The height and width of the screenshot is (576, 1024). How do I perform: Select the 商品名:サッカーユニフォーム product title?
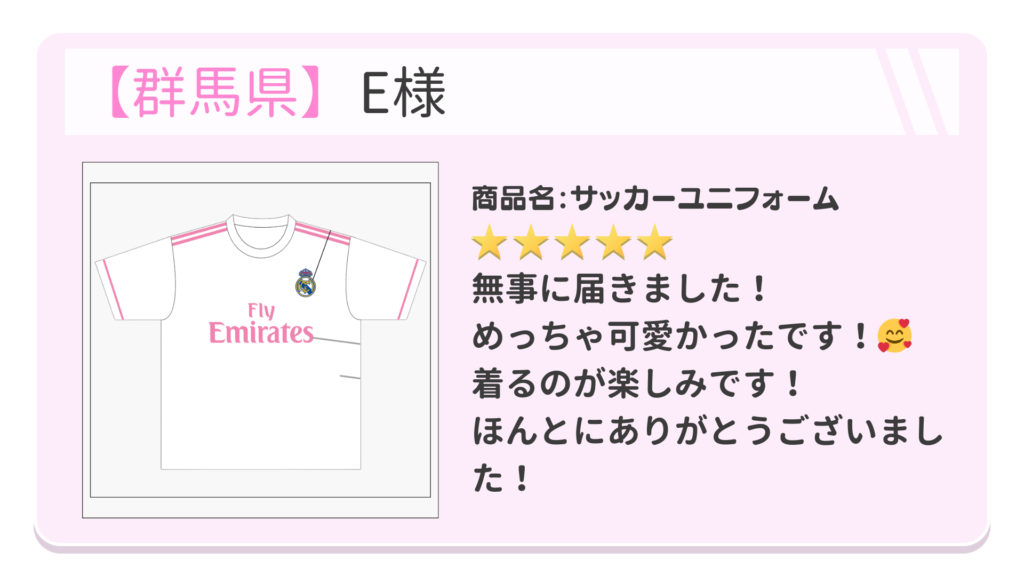click(655, 199)
